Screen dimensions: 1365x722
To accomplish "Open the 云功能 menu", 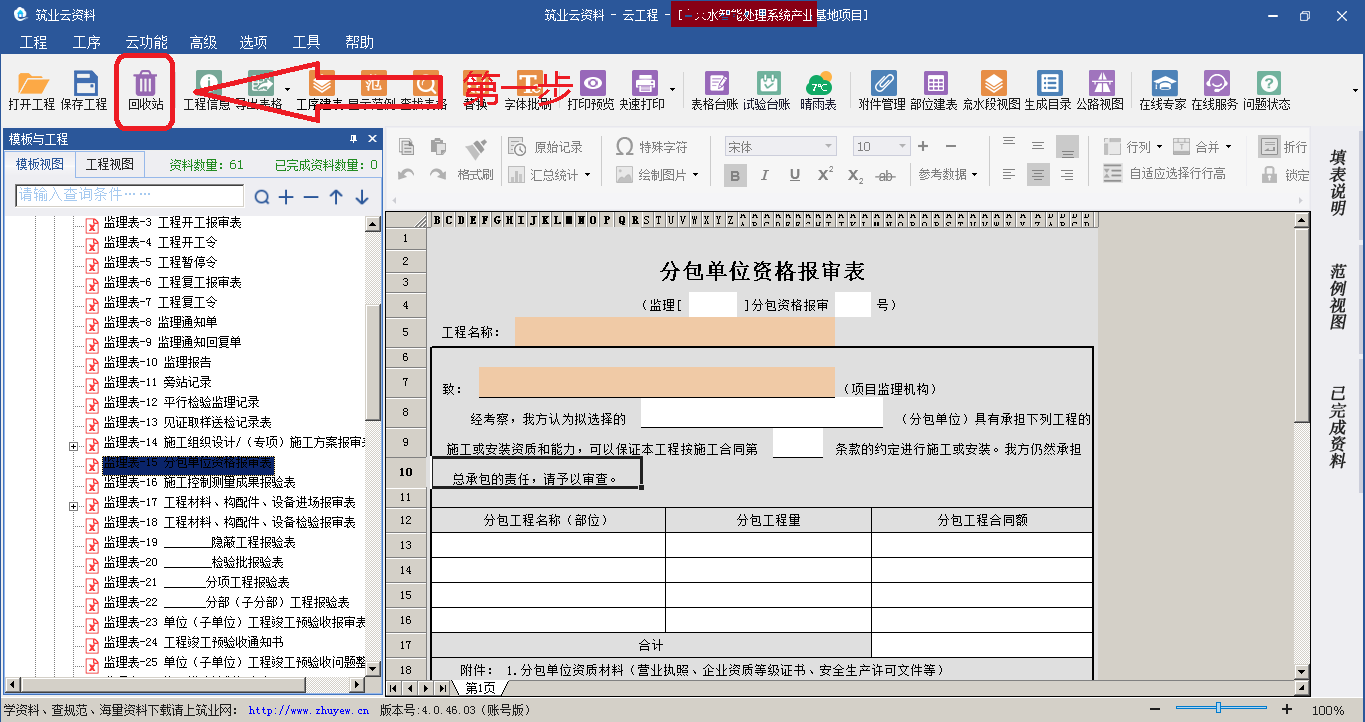I will [146, 42].
